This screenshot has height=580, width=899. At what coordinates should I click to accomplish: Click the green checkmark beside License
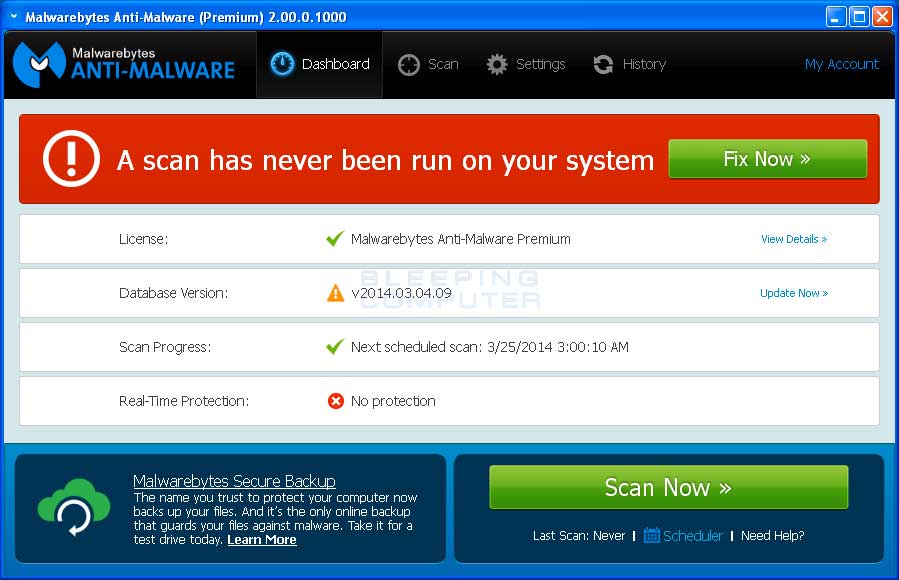coord(335,238)
